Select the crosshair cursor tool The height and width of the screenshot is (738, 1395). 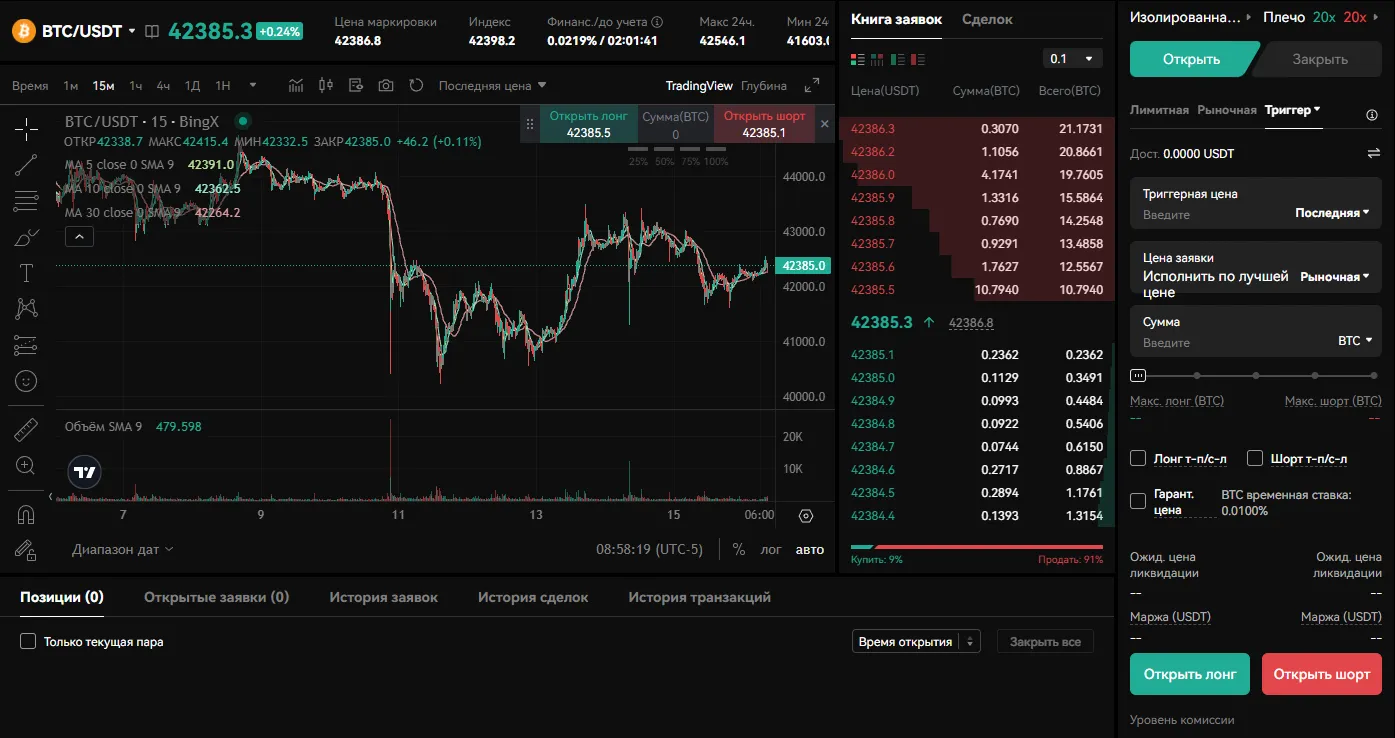point(26,128)
